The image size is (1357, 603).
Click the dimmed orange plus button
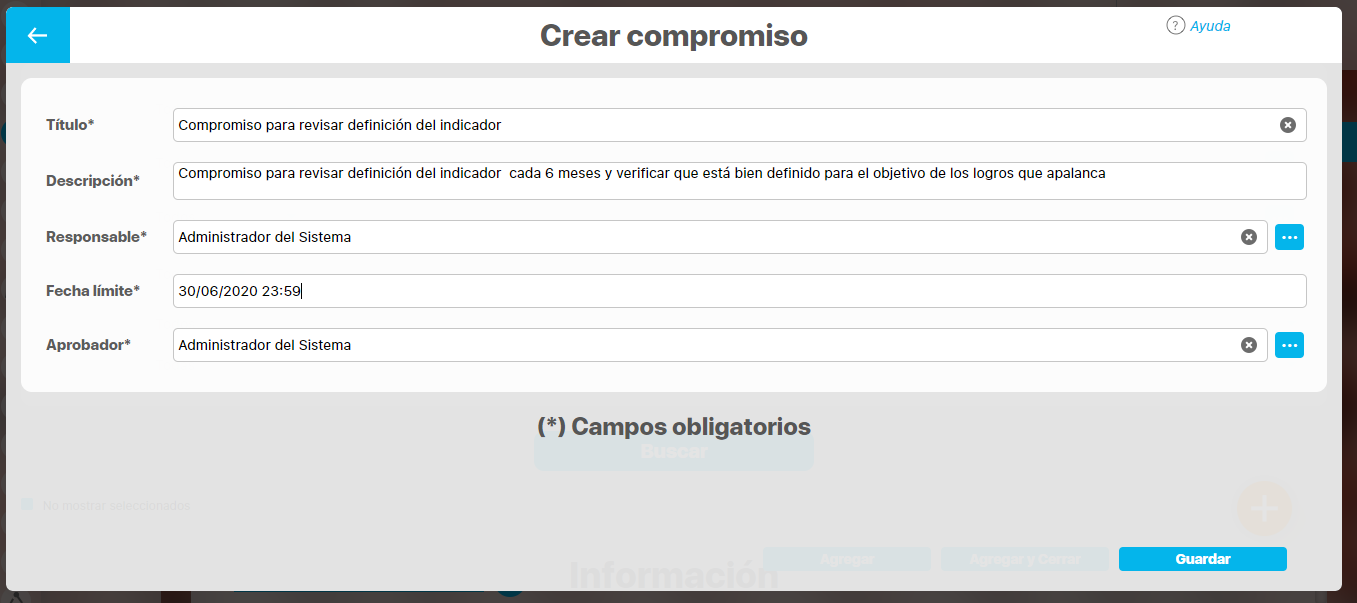click(x=1264, y=508)
